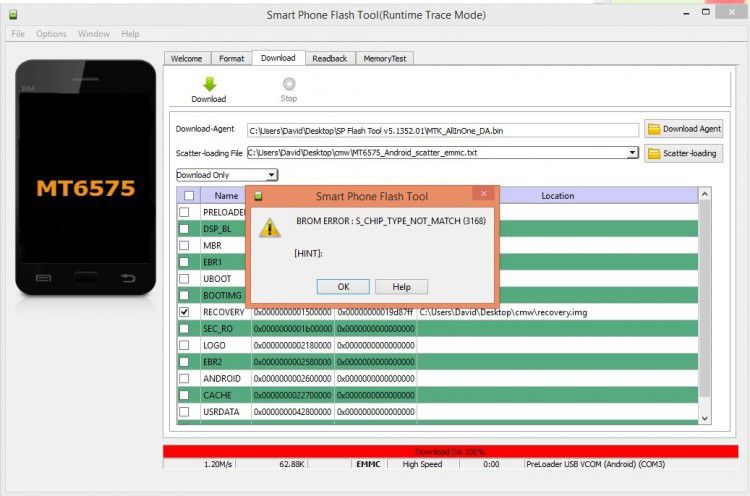Open the Help menu
Viewport: 750px width, 496px height.
(130, 33)
